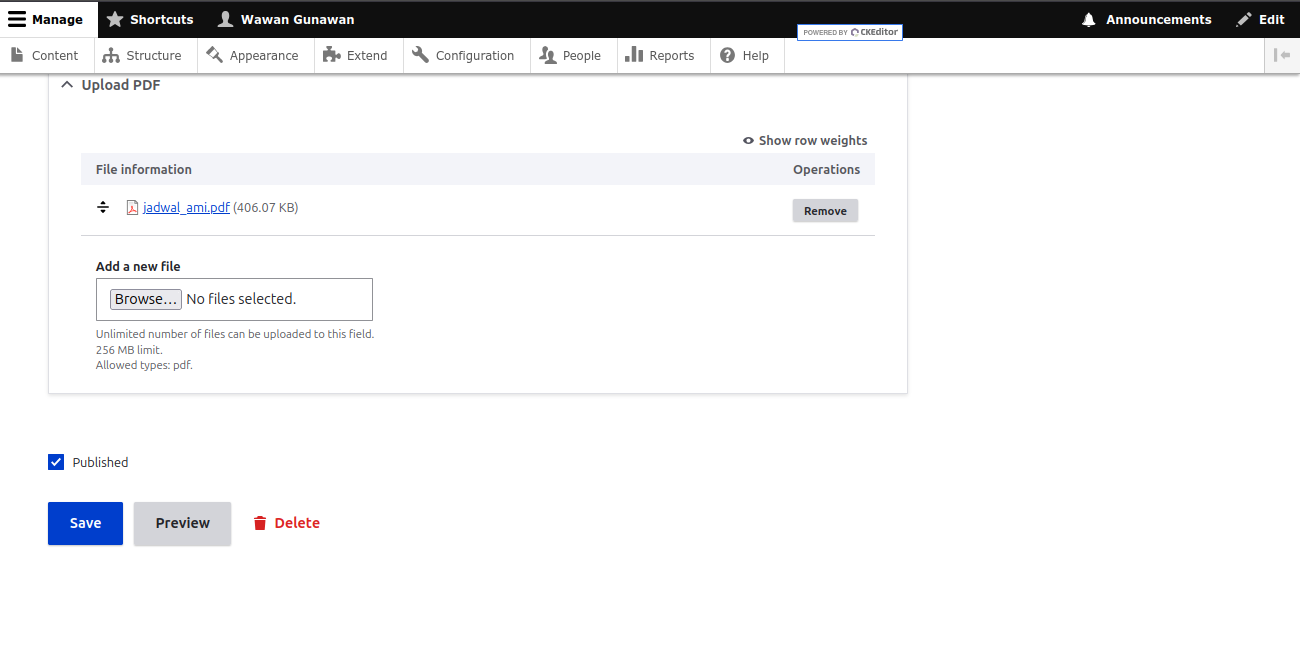The image size is (1300, 653).
Task: Open the Reports menu label
Action: pyautogui.click(x=672, y=56)
